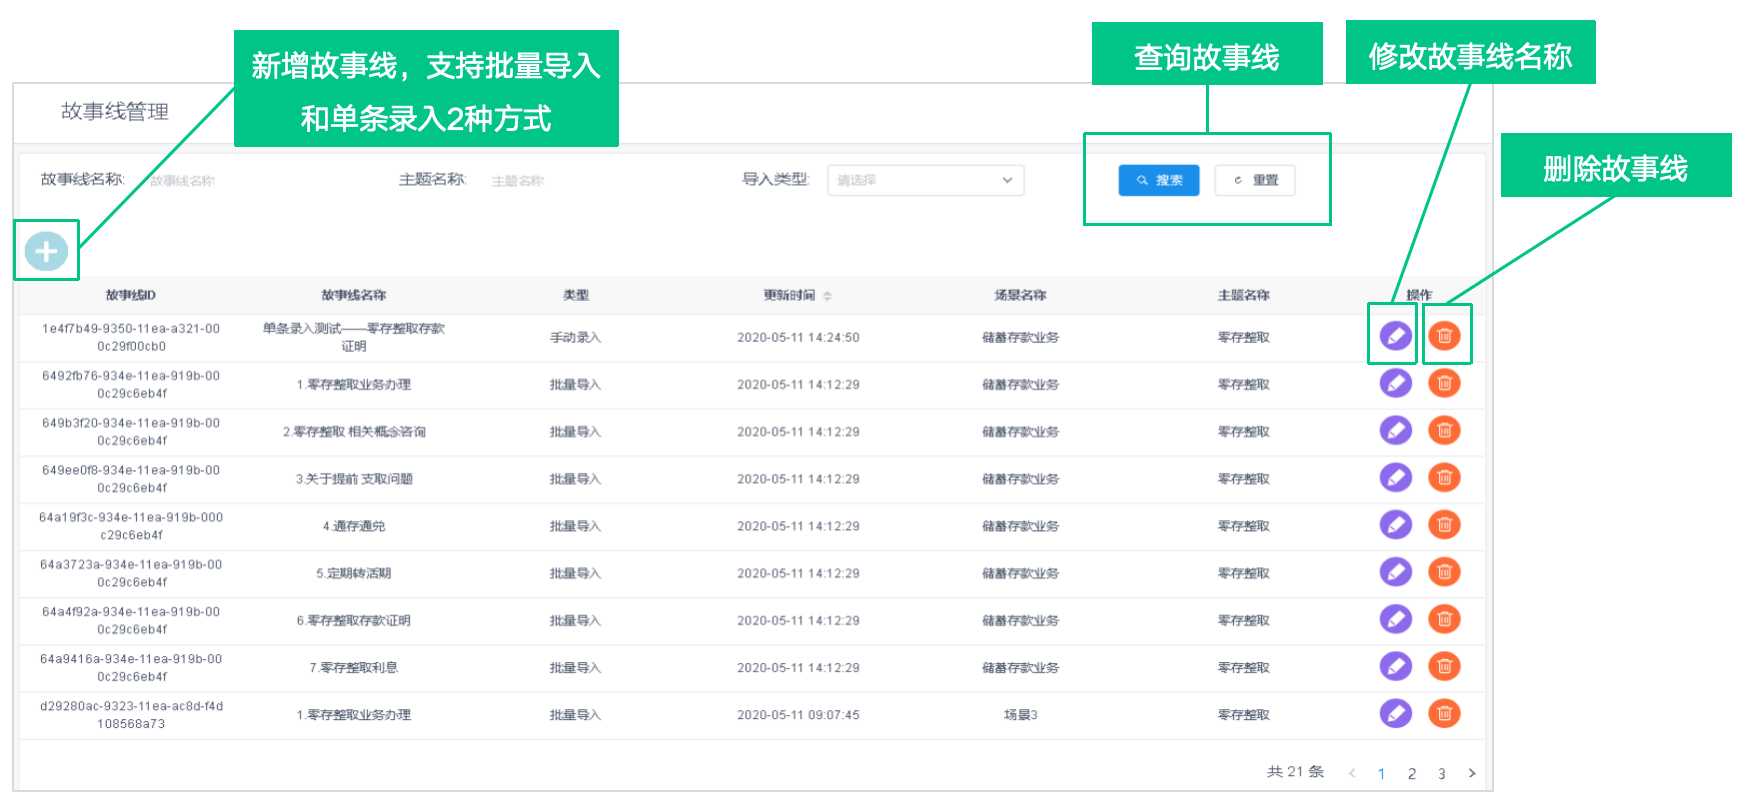Edit the storyline in scene 场景3

coord(1395,713)
